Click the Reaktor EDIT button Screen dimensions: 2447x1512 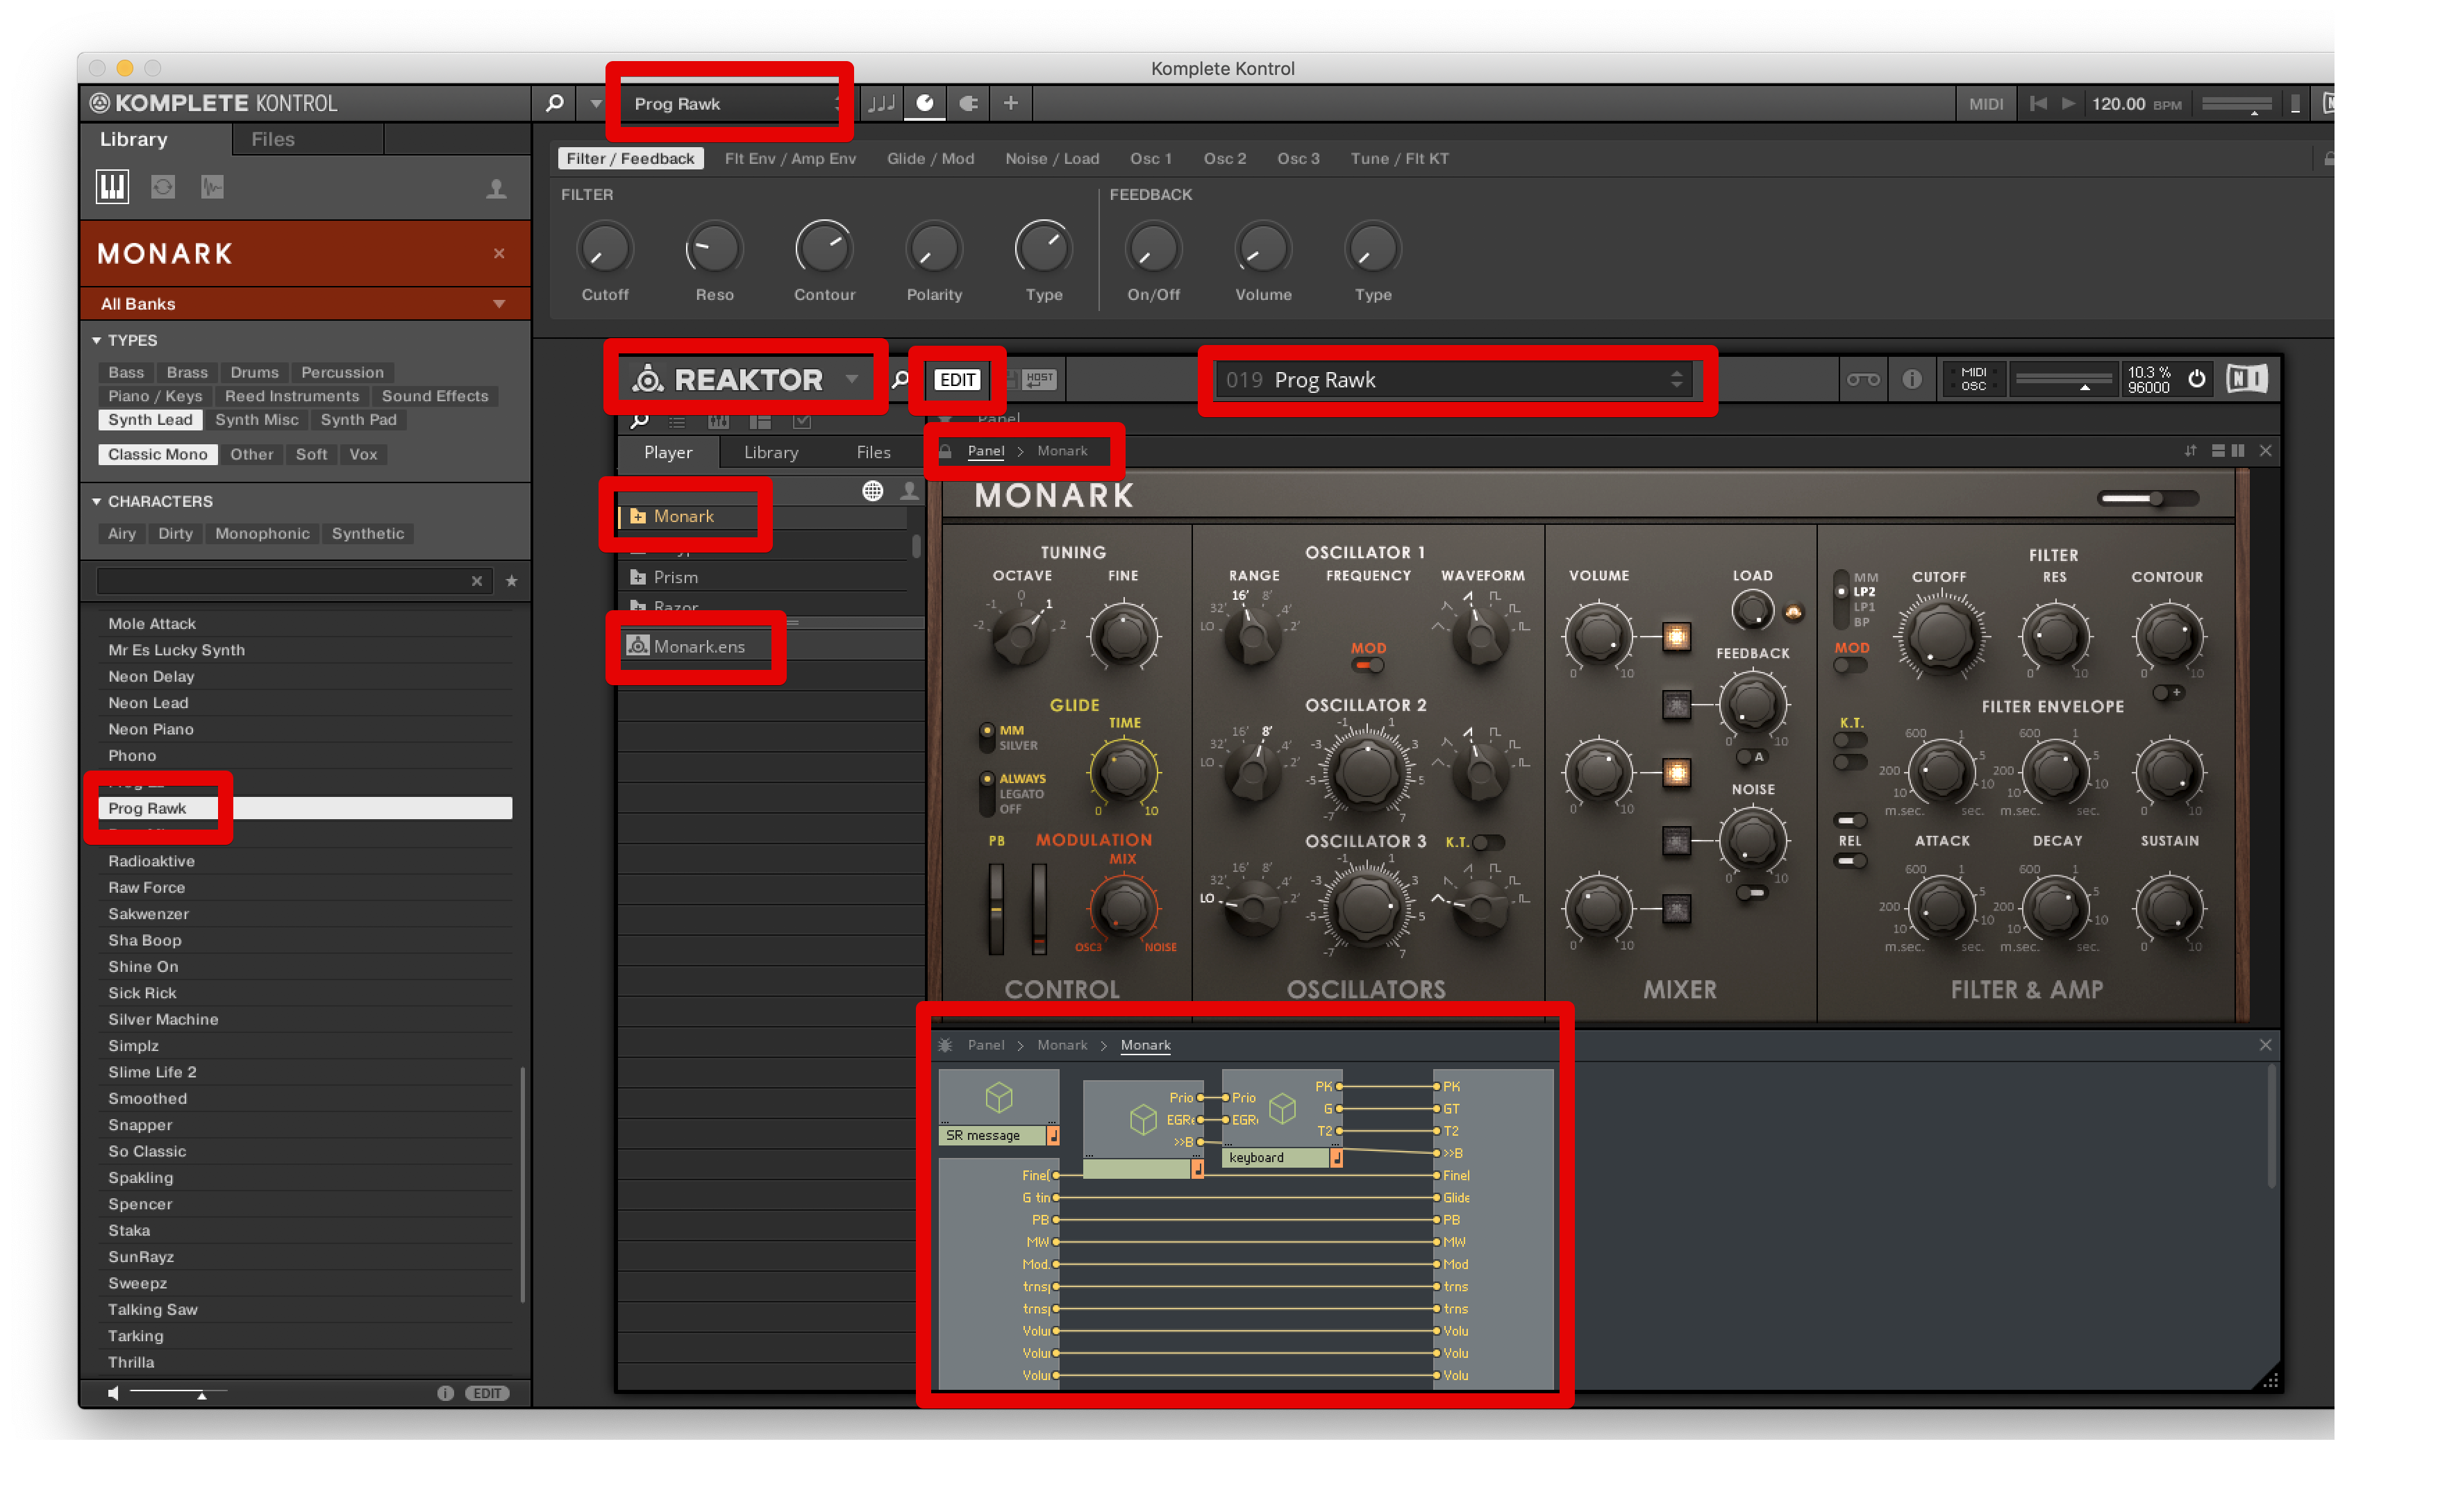[957, 380]
